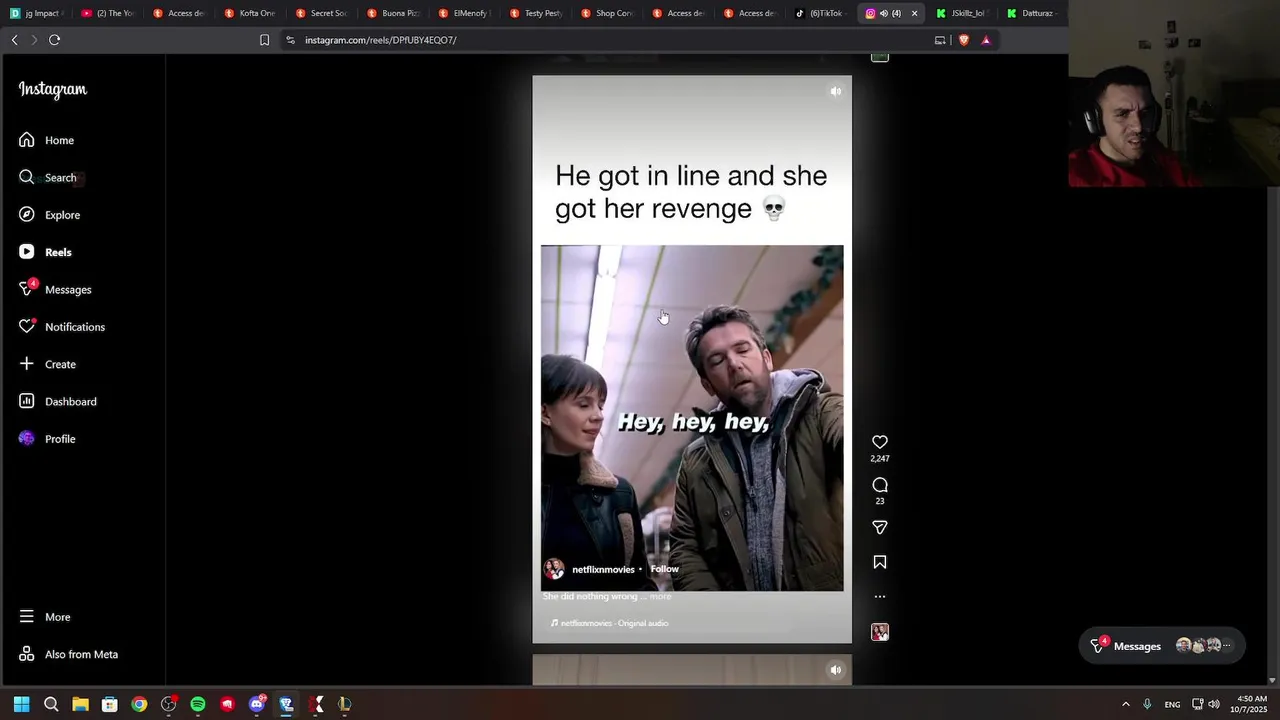Switch to the 'Secret Soc' tab

[x=321, y=13]
